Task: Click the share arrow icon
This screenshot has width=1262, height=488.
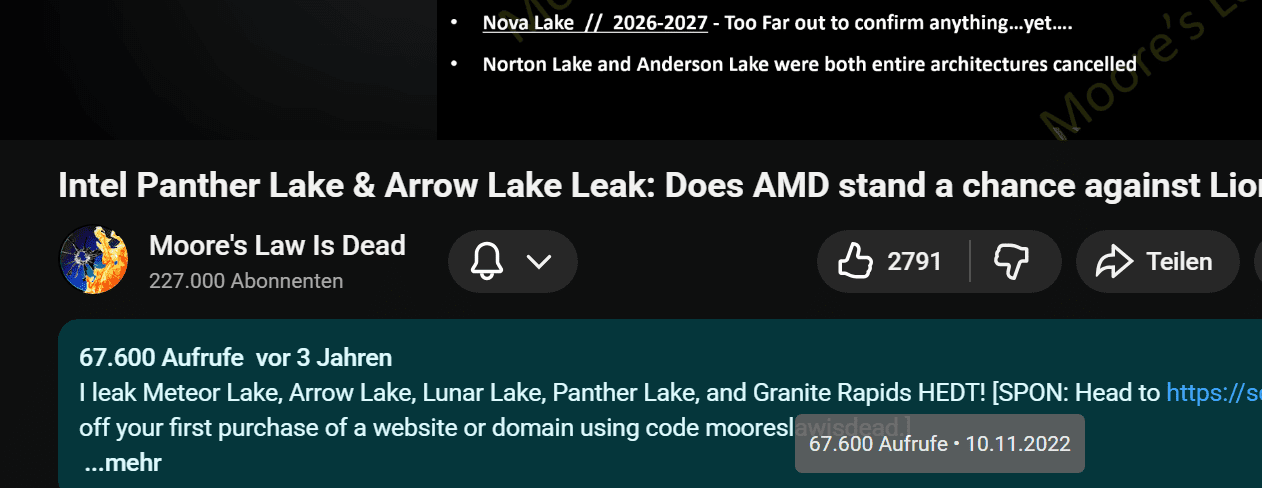Action: tap(1112, 262)
